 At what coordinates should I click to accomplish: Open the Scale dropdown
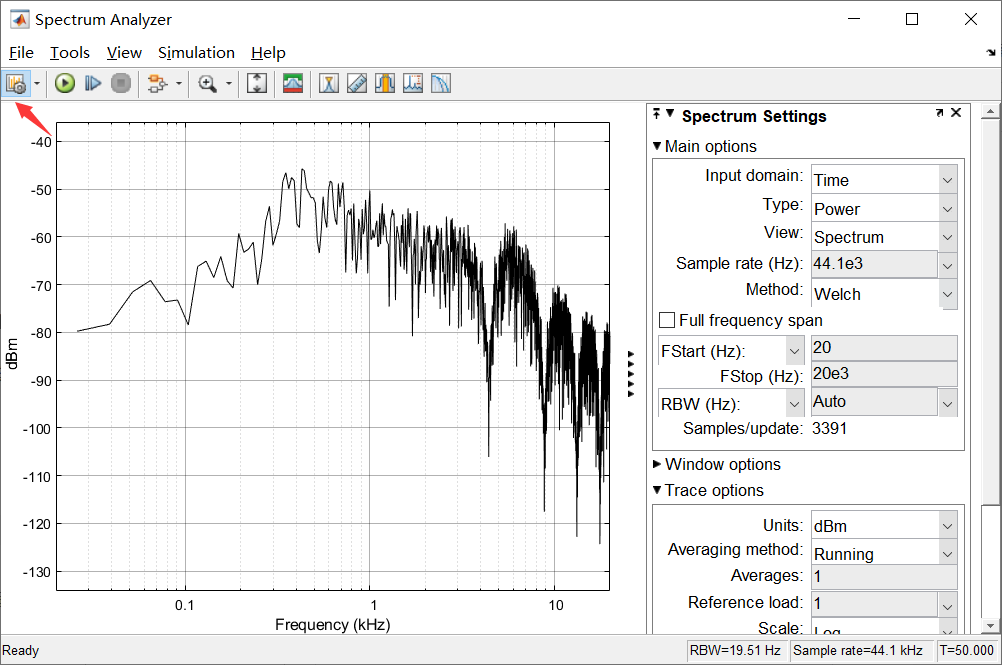point(884,627)
